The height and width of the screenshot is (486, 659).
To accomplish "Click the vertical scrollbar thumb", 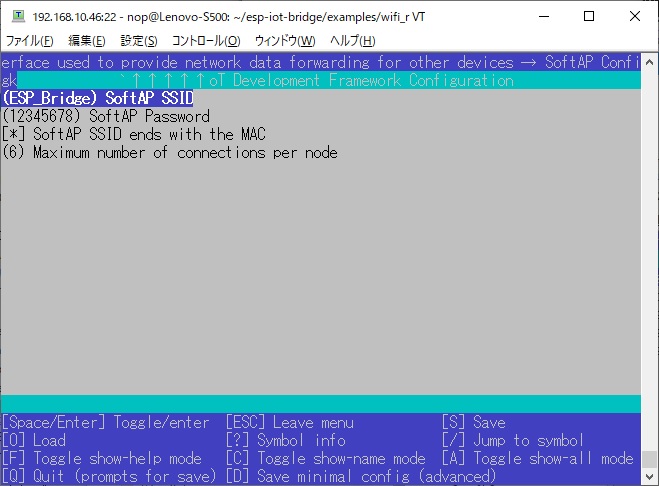I will coord(649,460).
